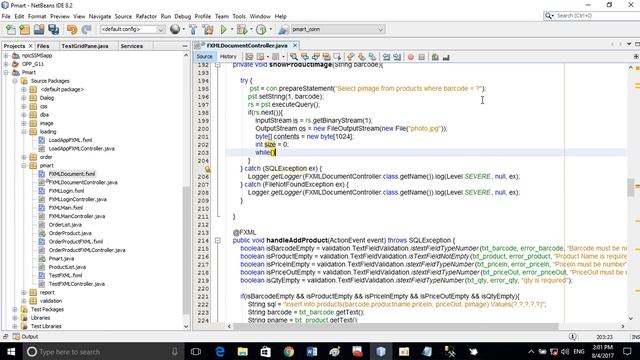Click the Uncomment icon in editor toolbar
The width and height of the screenshot is (640, 360).
click(435, 57)
